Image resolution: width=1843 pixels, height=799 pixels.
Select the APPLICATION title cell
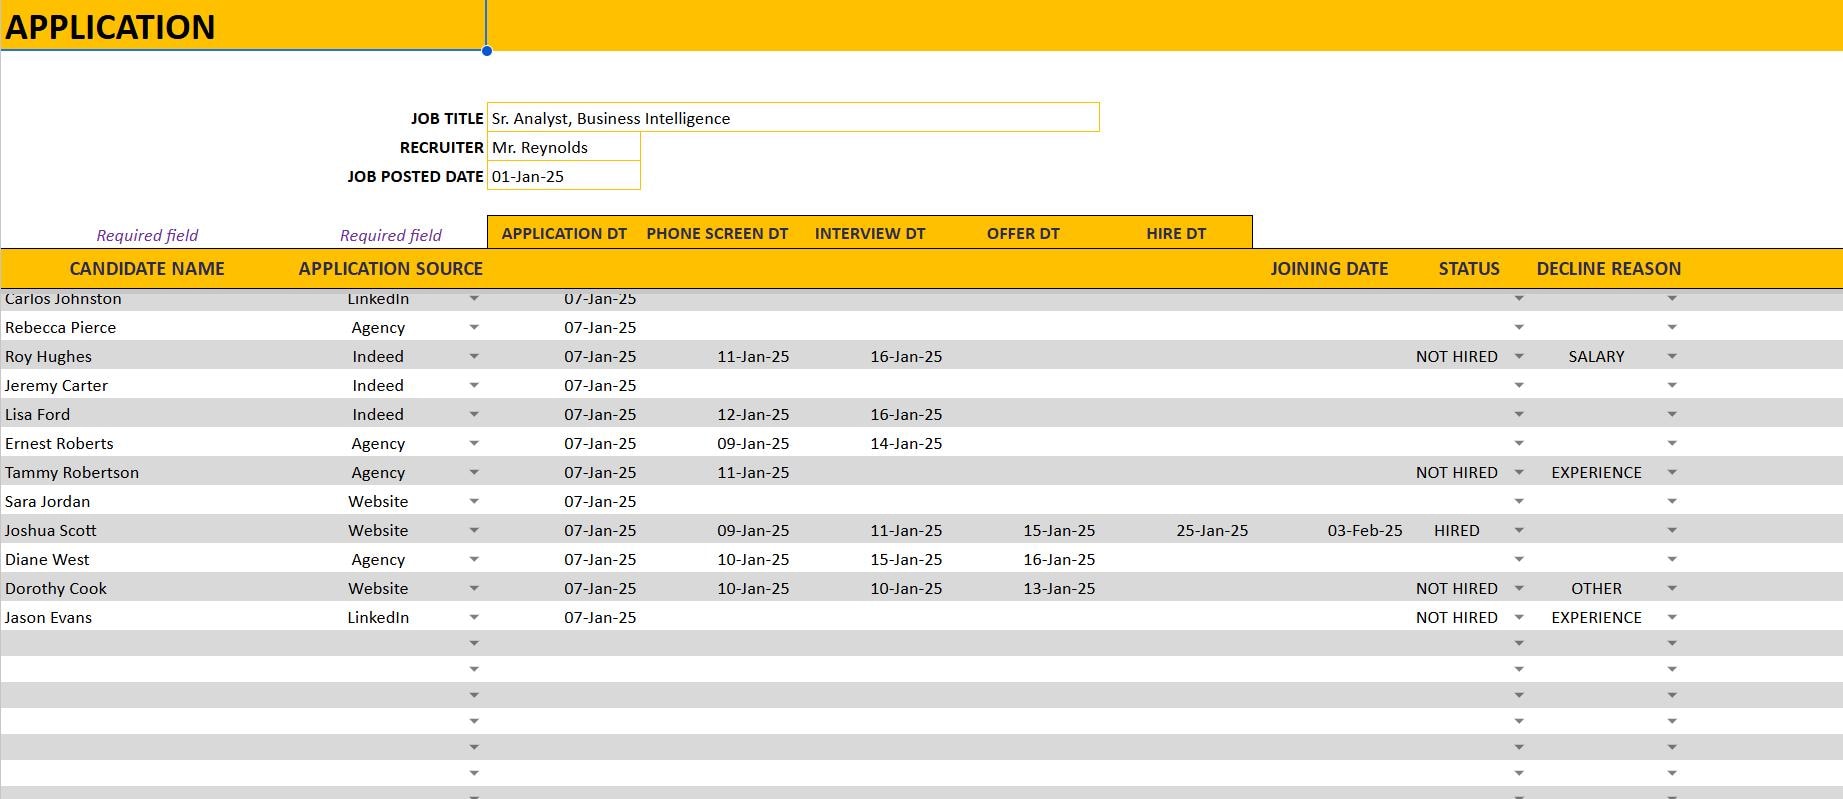tap(243, 26)
